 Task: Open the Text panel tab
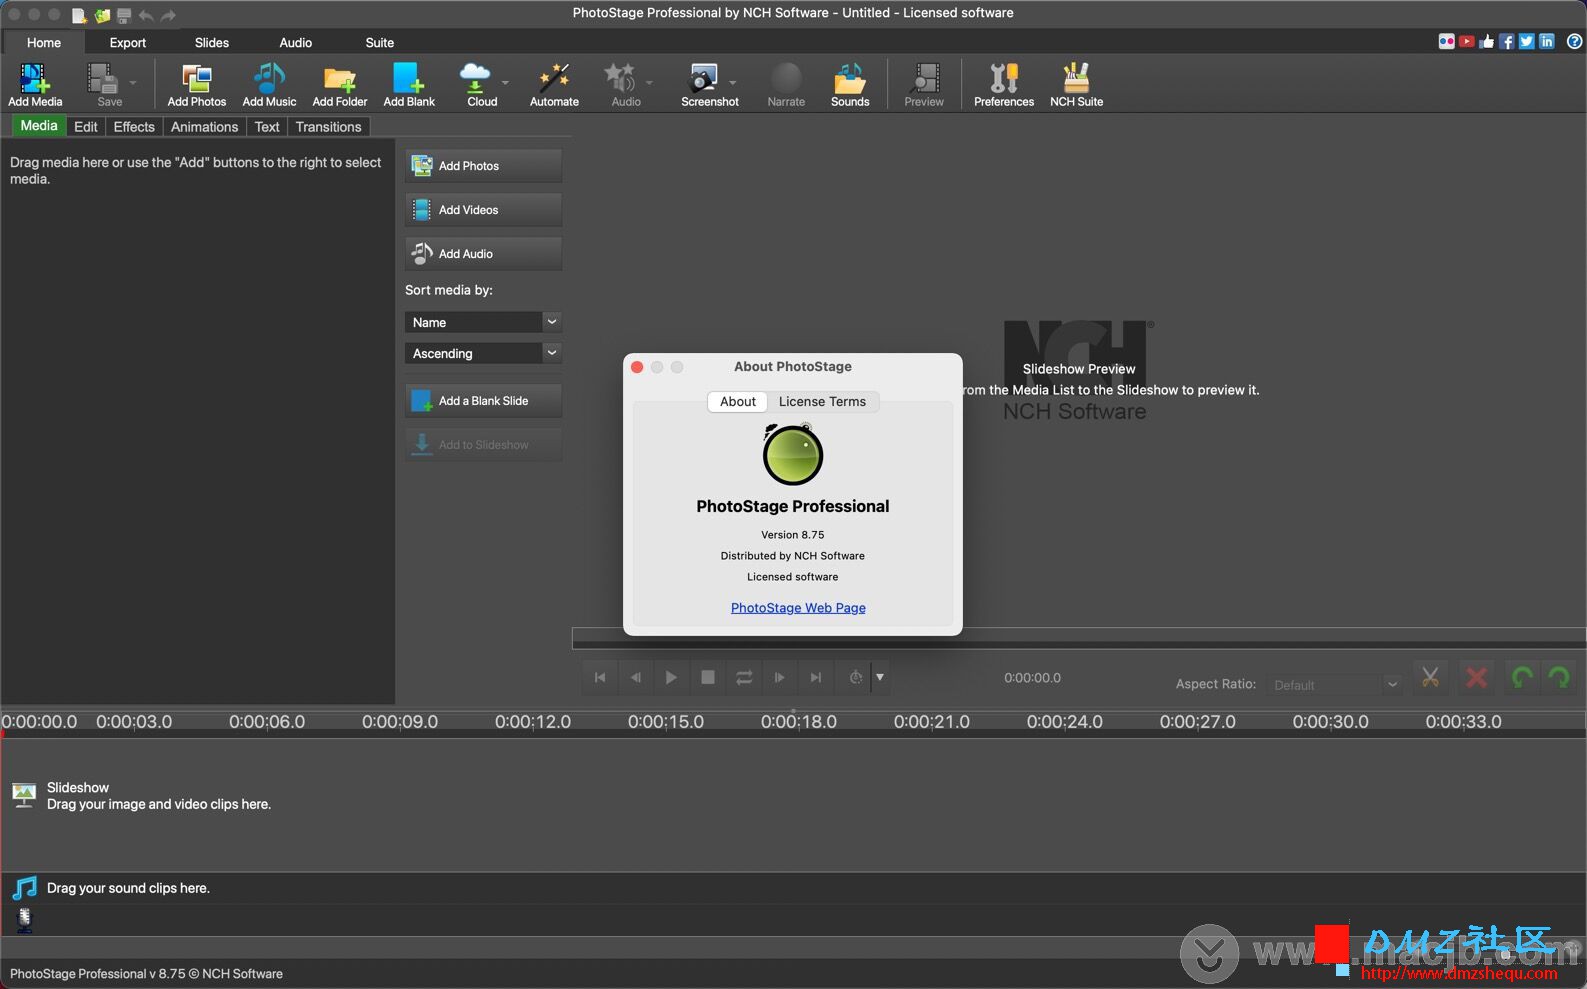coord(267,127)
